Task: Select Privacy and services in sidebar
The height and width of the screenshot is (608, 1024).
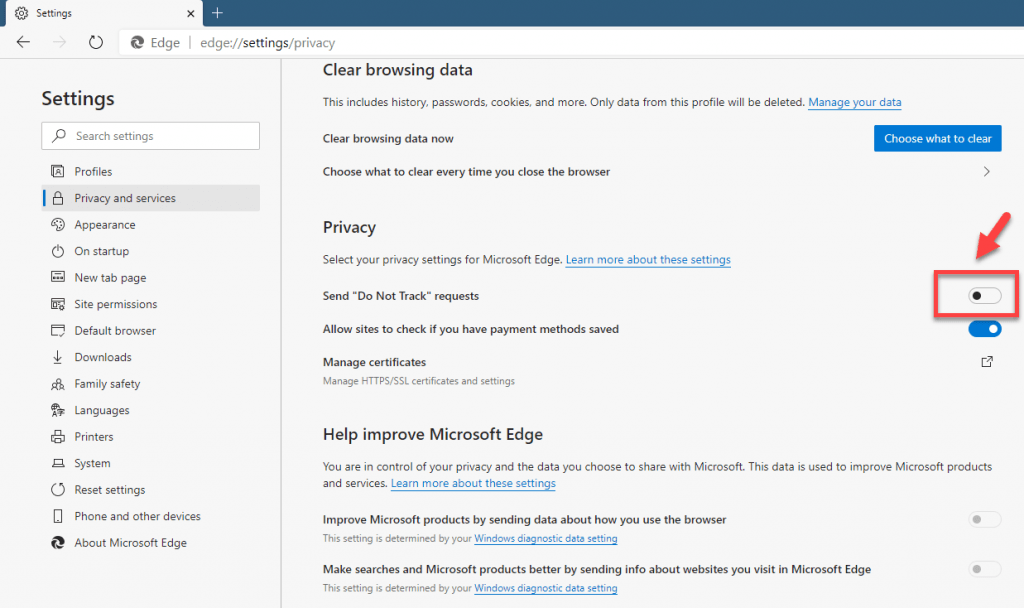Action: (126, 197)
